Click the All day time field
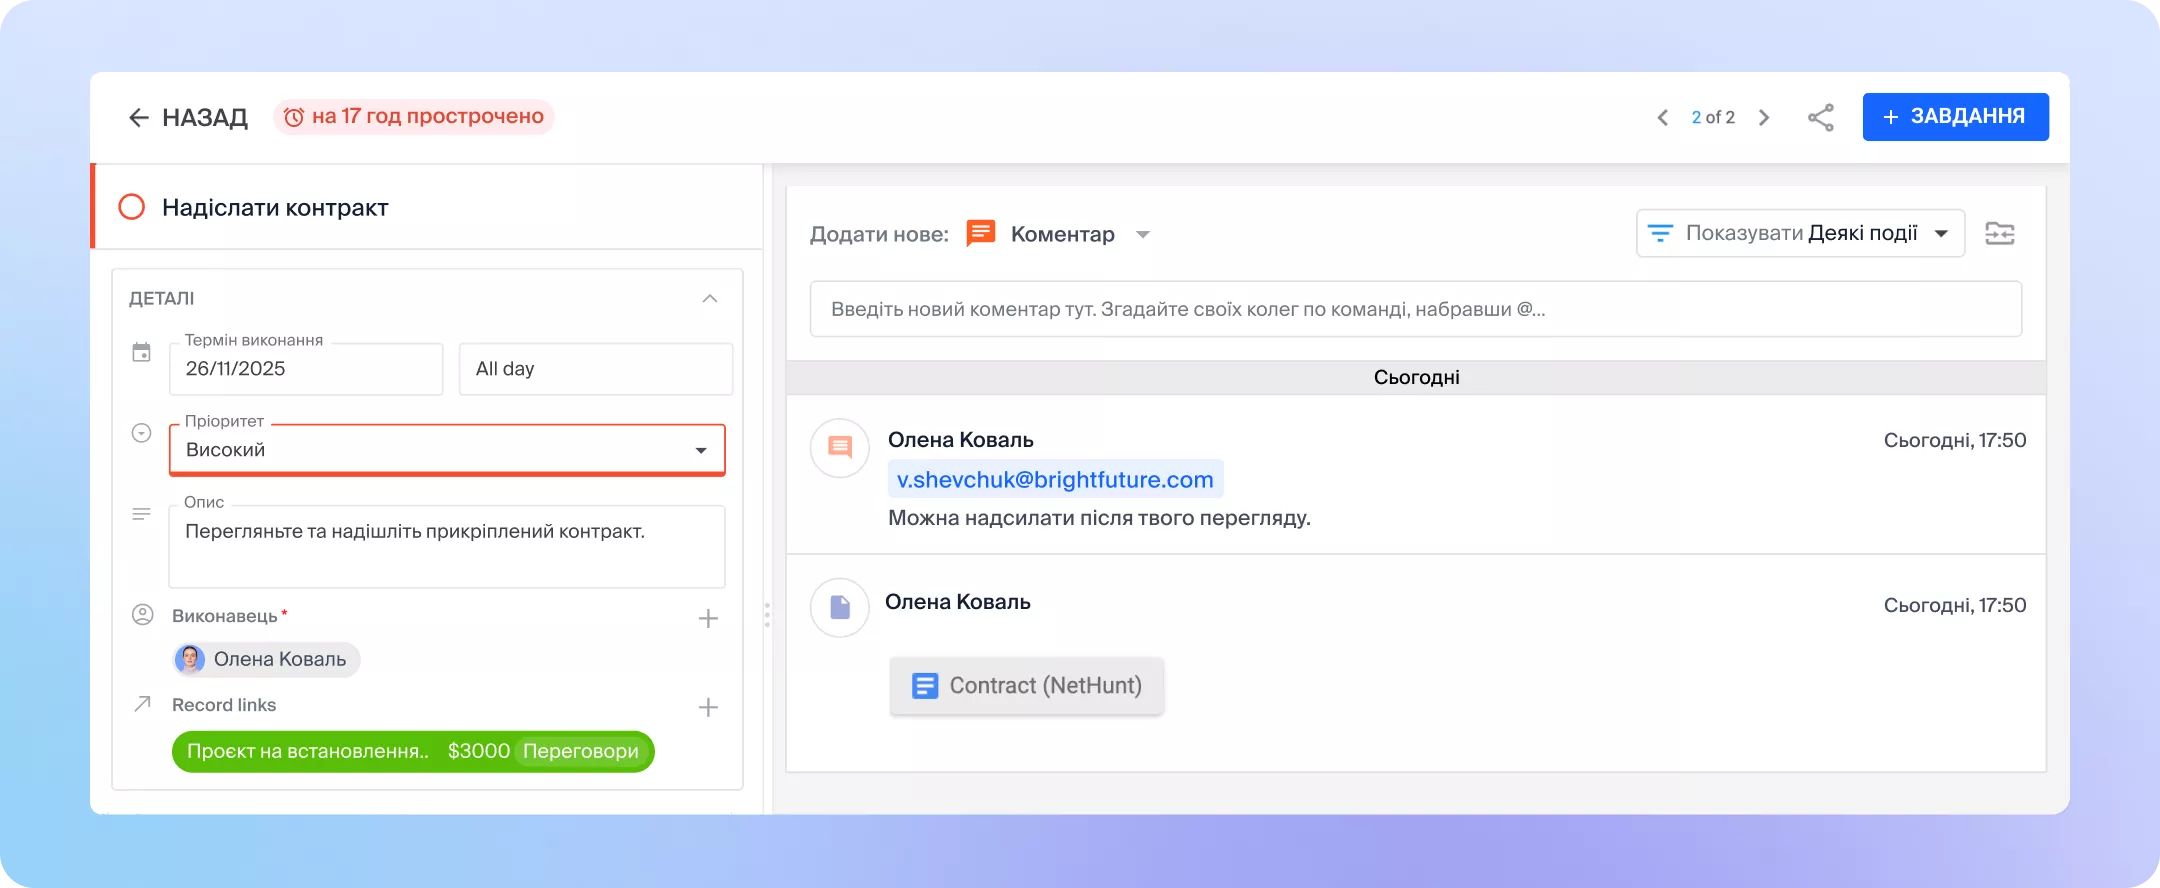Screen dimensions: 2160x888 (595, 369)
